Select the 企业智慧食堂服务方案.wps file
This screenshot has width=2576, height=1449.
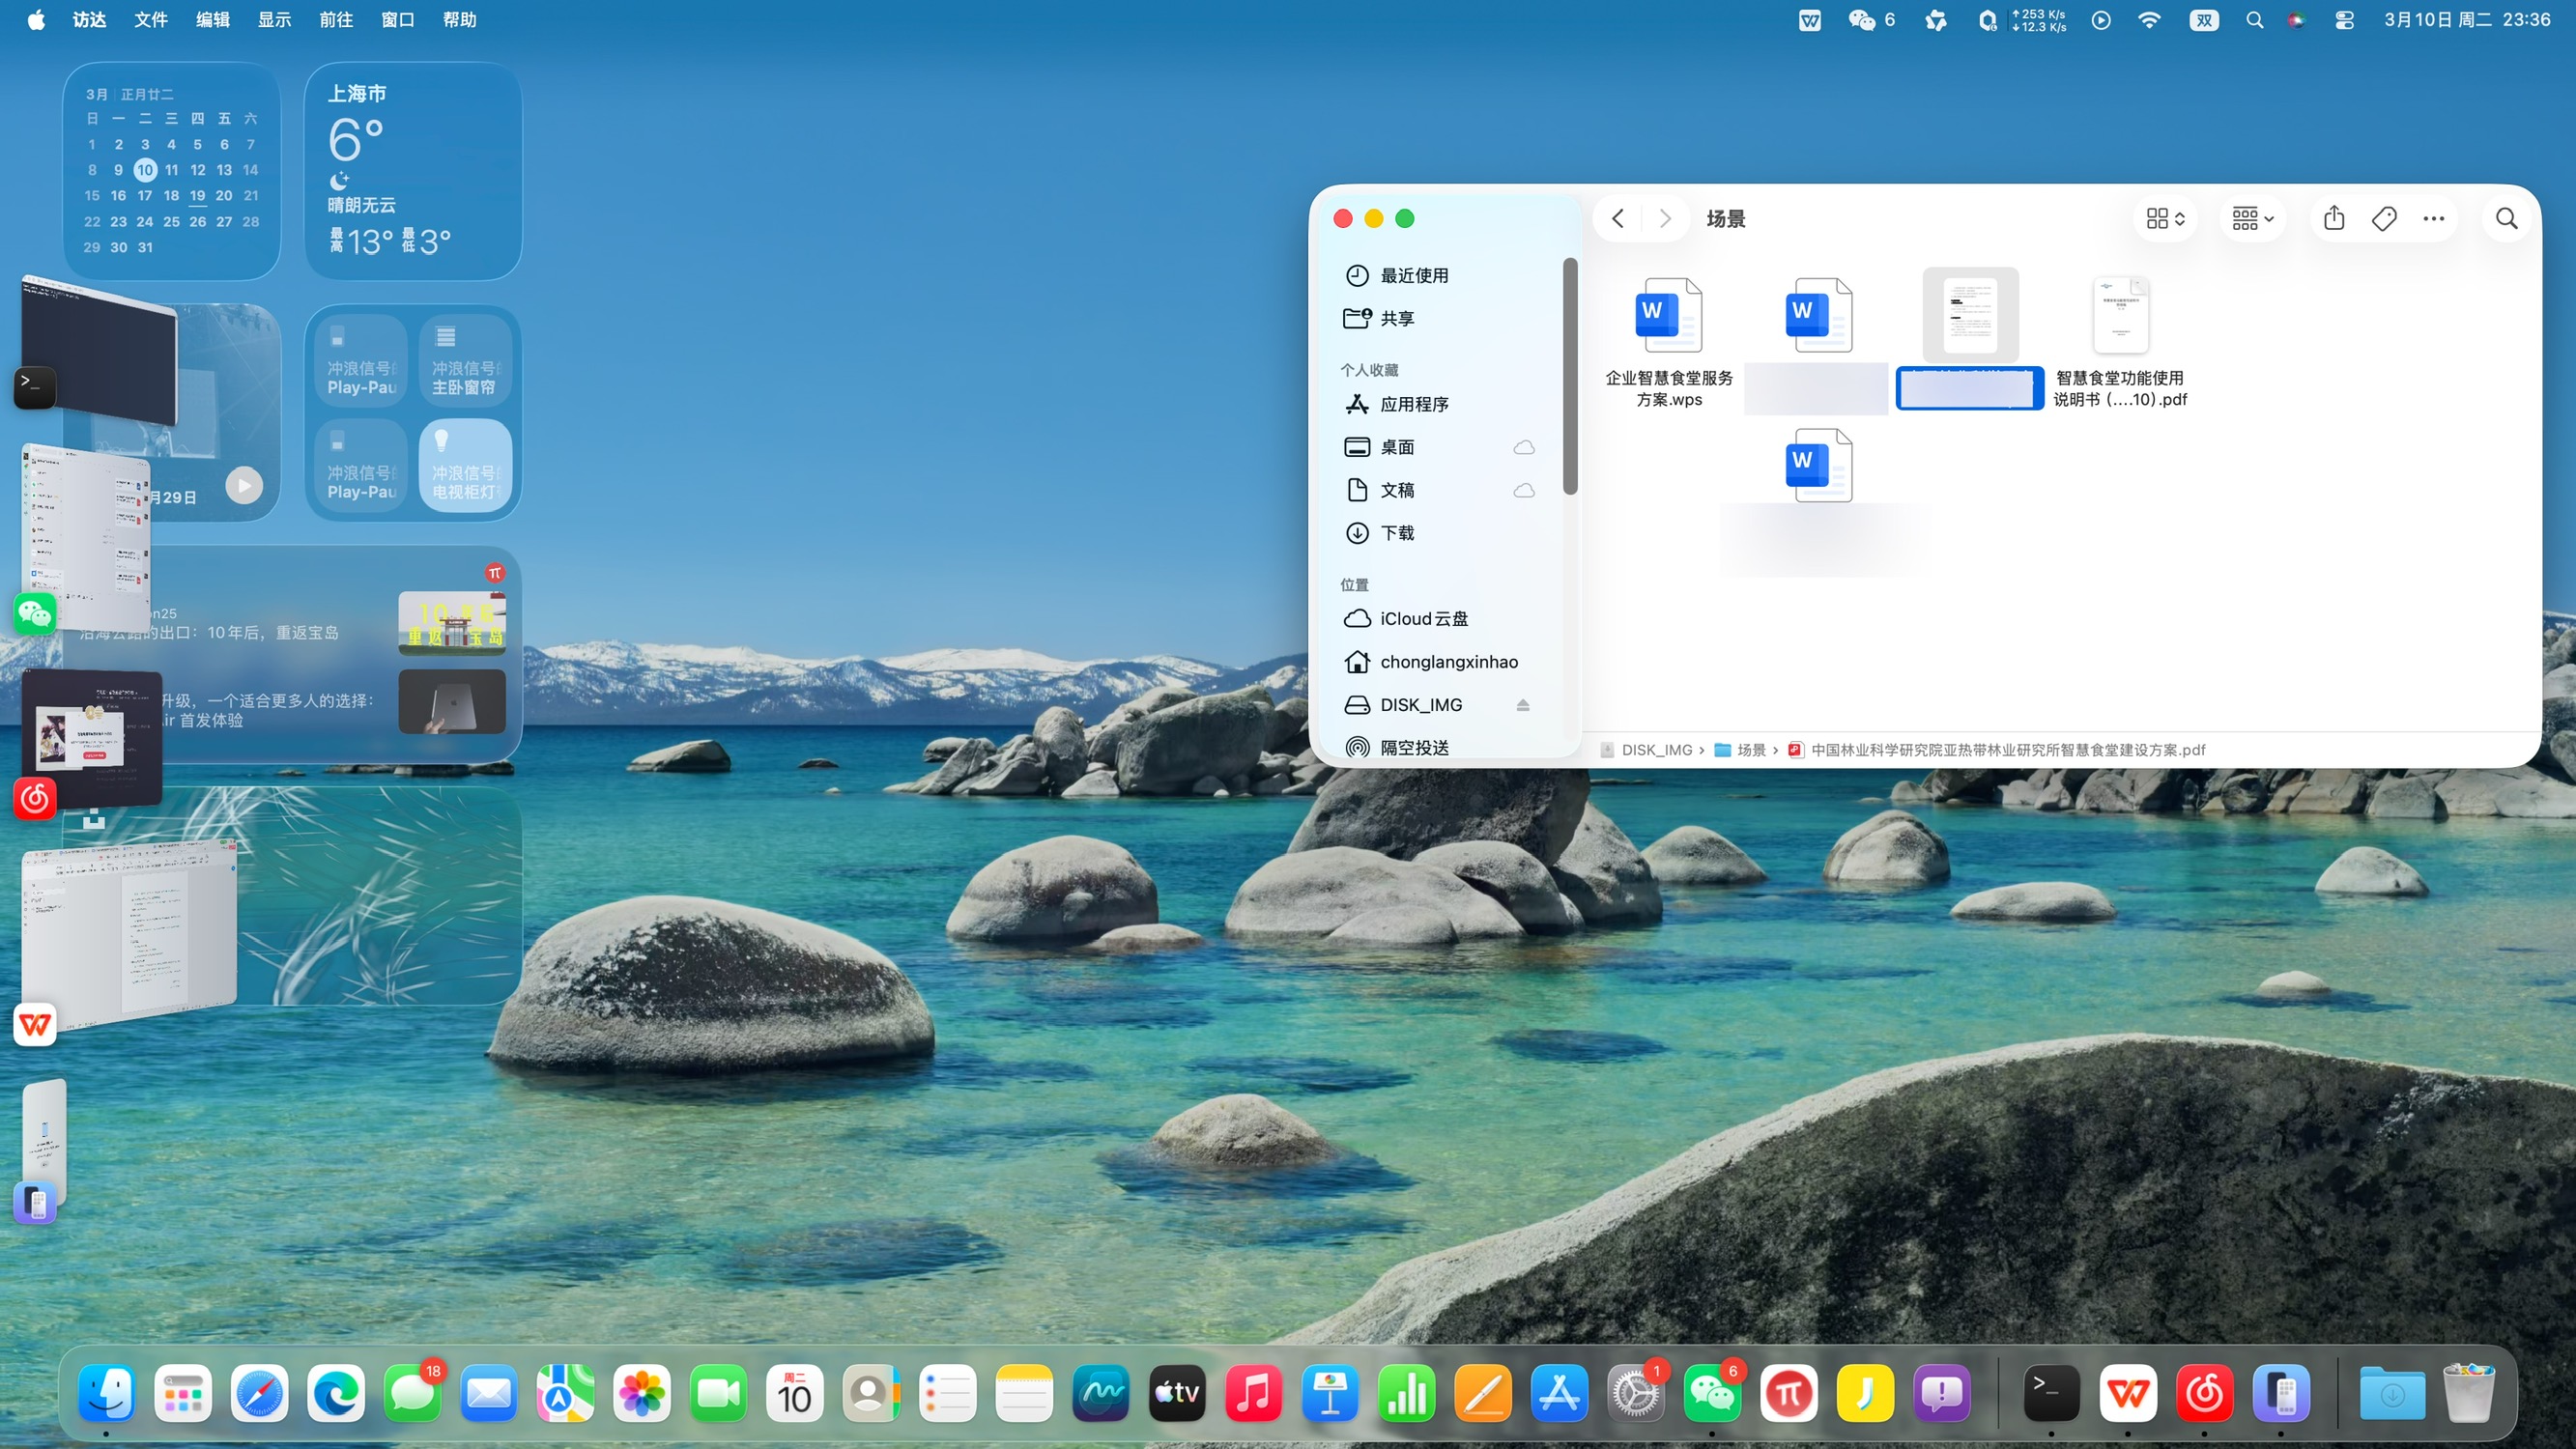[x=1668, y=316]
